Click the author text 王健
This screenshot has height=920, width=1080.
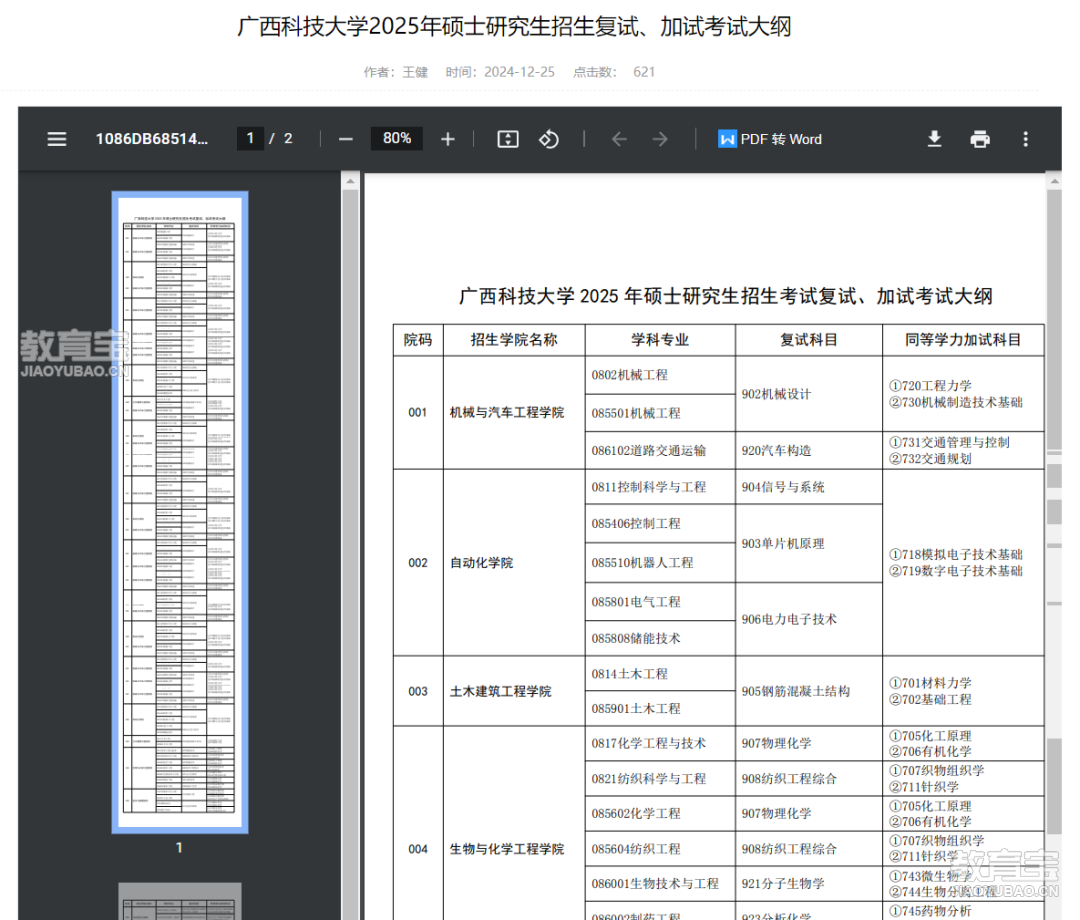click(415, 72)
